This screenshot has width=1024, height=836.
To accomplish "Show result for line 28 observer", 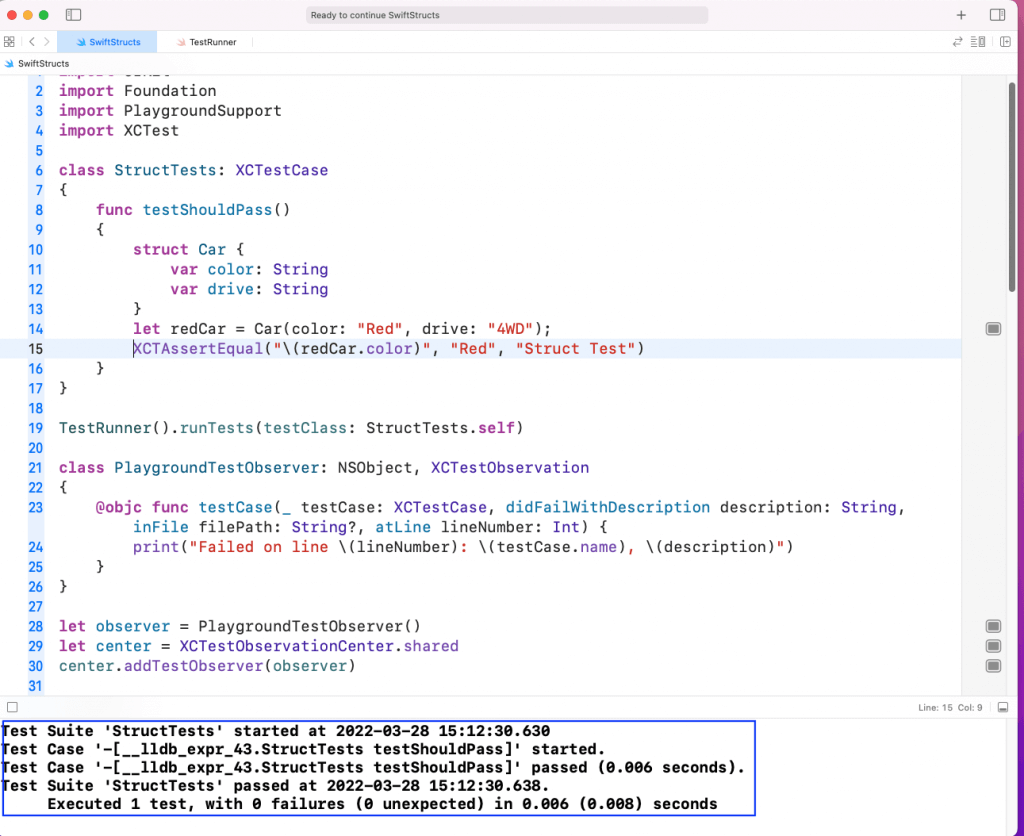I will pyautogui.click(x=993, y=627).
